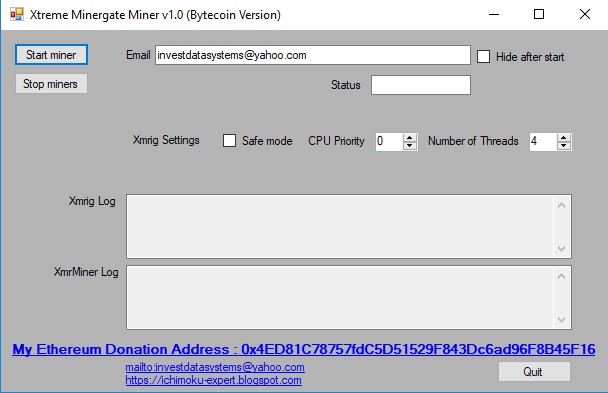Image resolution: width=608 pixels, height=393 pixels.
Task: Click inside the XmrMiner Log text area
Action: [340, 297]
